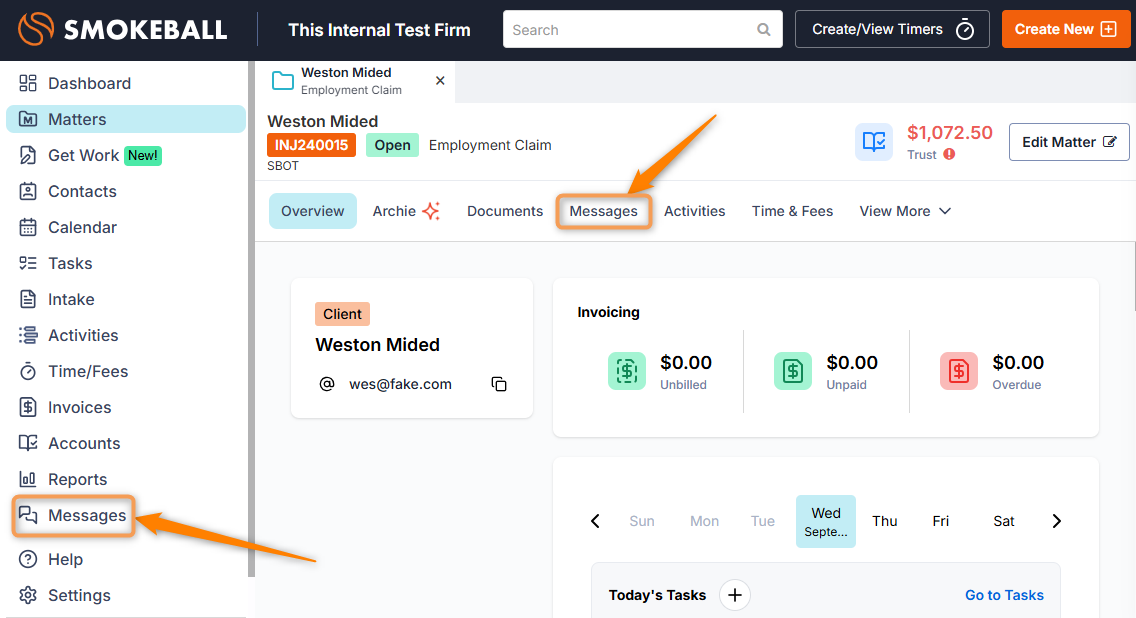Screen dimensions: 1136x618
Task: Go to next week in calendar
Action: pyautogui.click(x=1056, y=521)
